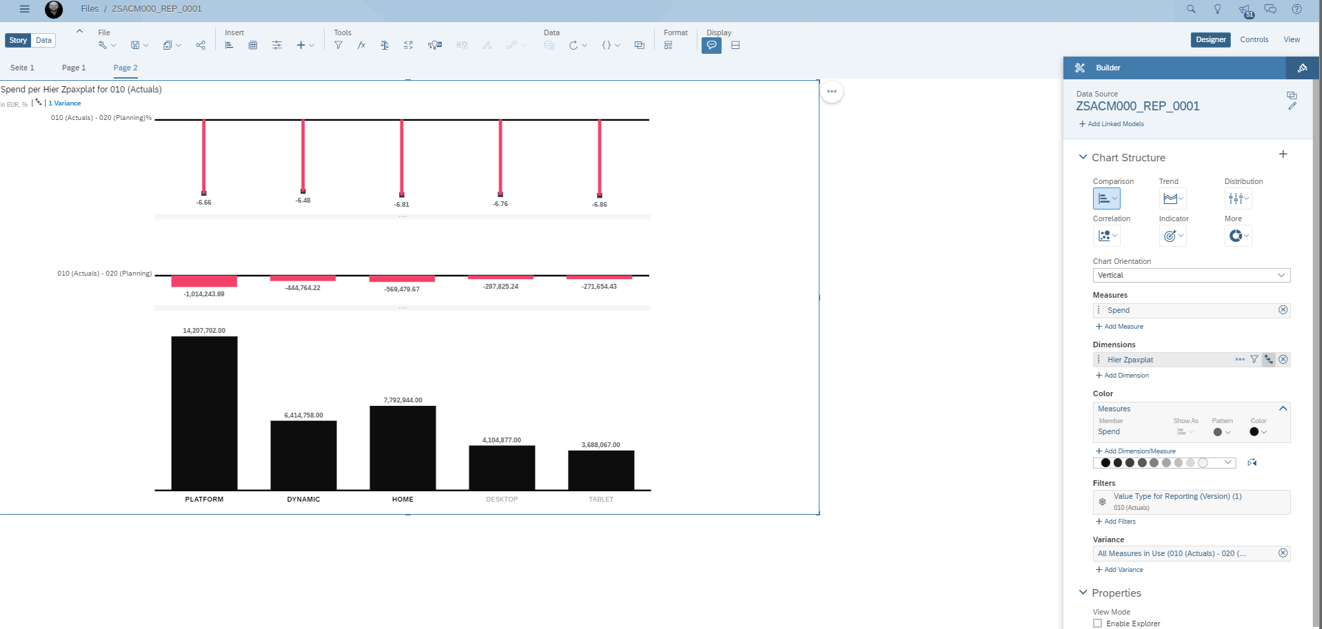Viewport: 1322px width, 629px height.
Task: Open Spend color swatch picker
Action: [1258, 432]
